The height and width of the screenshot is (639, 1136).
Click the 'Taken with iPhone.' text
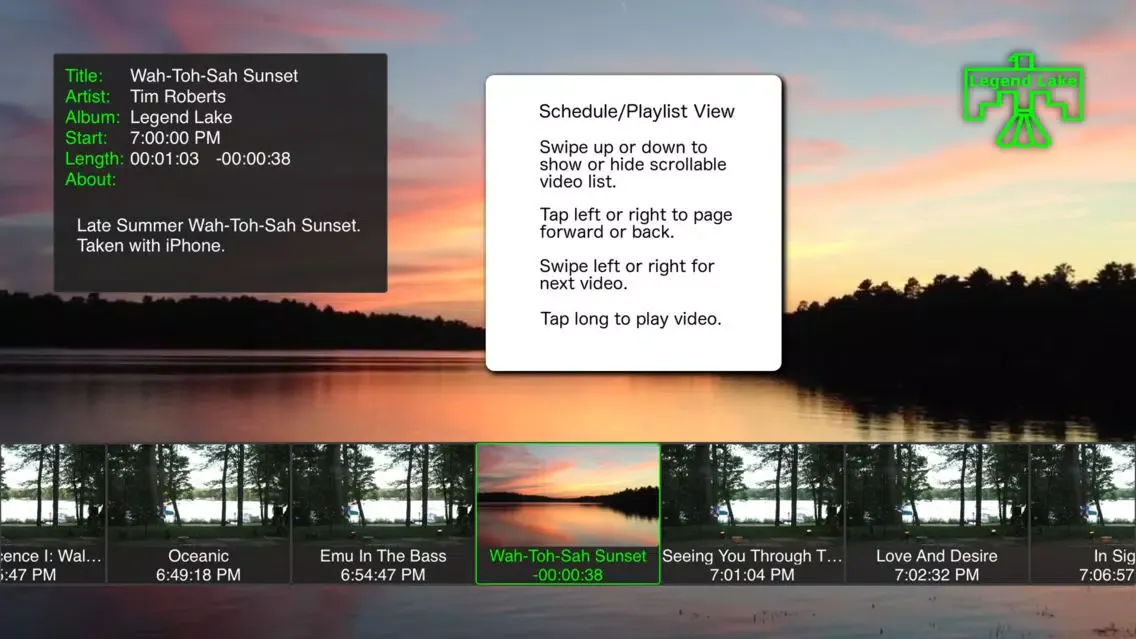(x=151, y=246)
